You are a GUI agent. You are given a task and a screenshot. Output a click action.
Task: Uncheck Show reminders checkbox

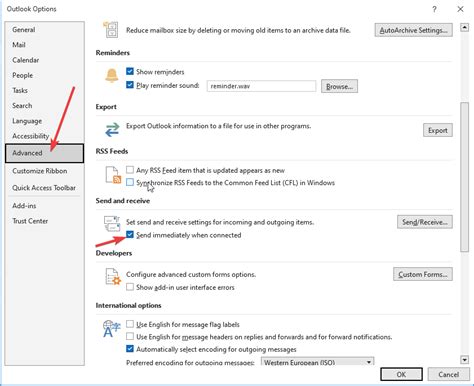[x=130, y=71]
